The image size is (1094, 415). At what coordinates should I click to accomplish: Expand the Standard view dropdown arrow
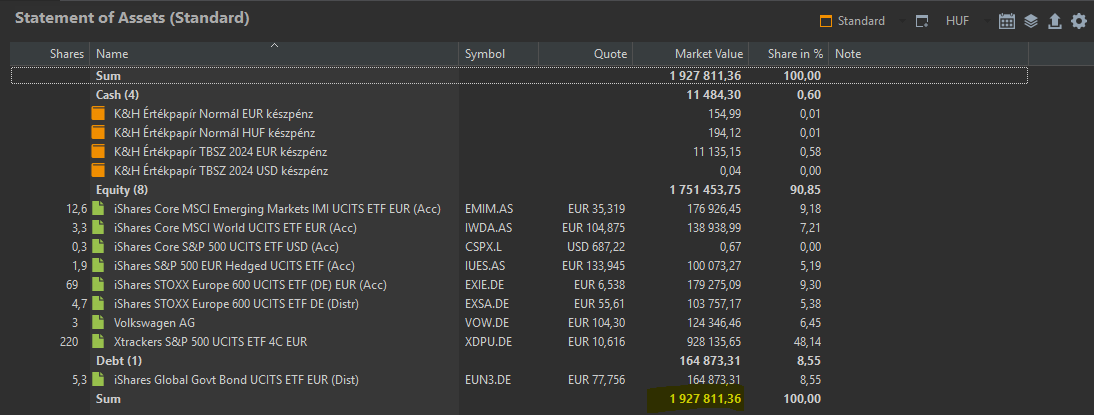902,21
